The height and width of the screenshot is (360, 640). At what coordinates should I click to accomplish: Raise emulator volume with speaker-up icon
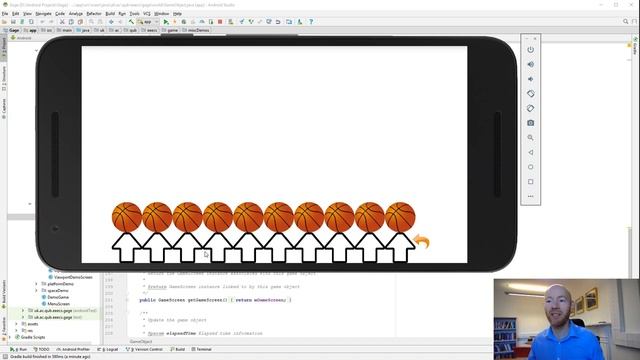click(x=530, y=64)
